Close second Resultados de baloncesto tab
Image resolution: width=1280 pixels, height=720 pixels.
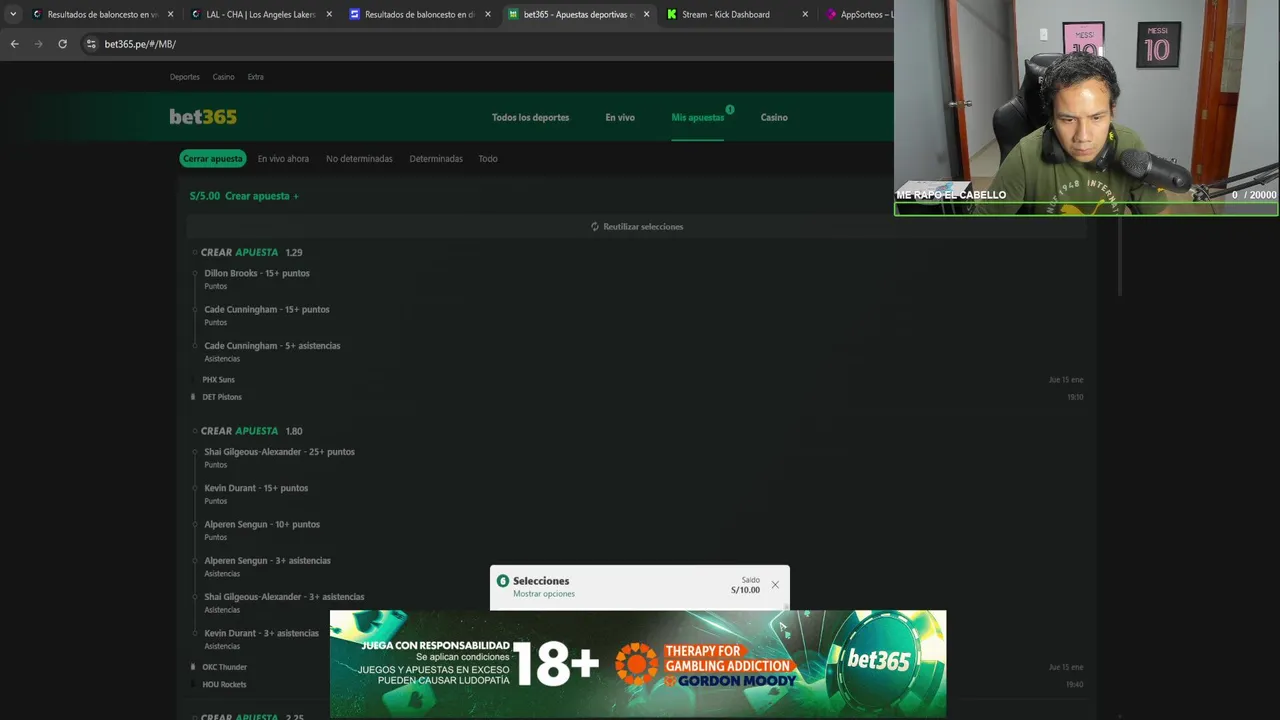click(x=488, y=14)
